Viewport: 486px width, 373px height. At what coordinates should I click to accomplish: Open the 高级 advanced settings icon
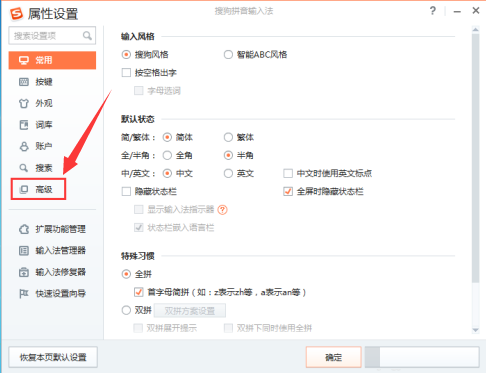point(24,189)
